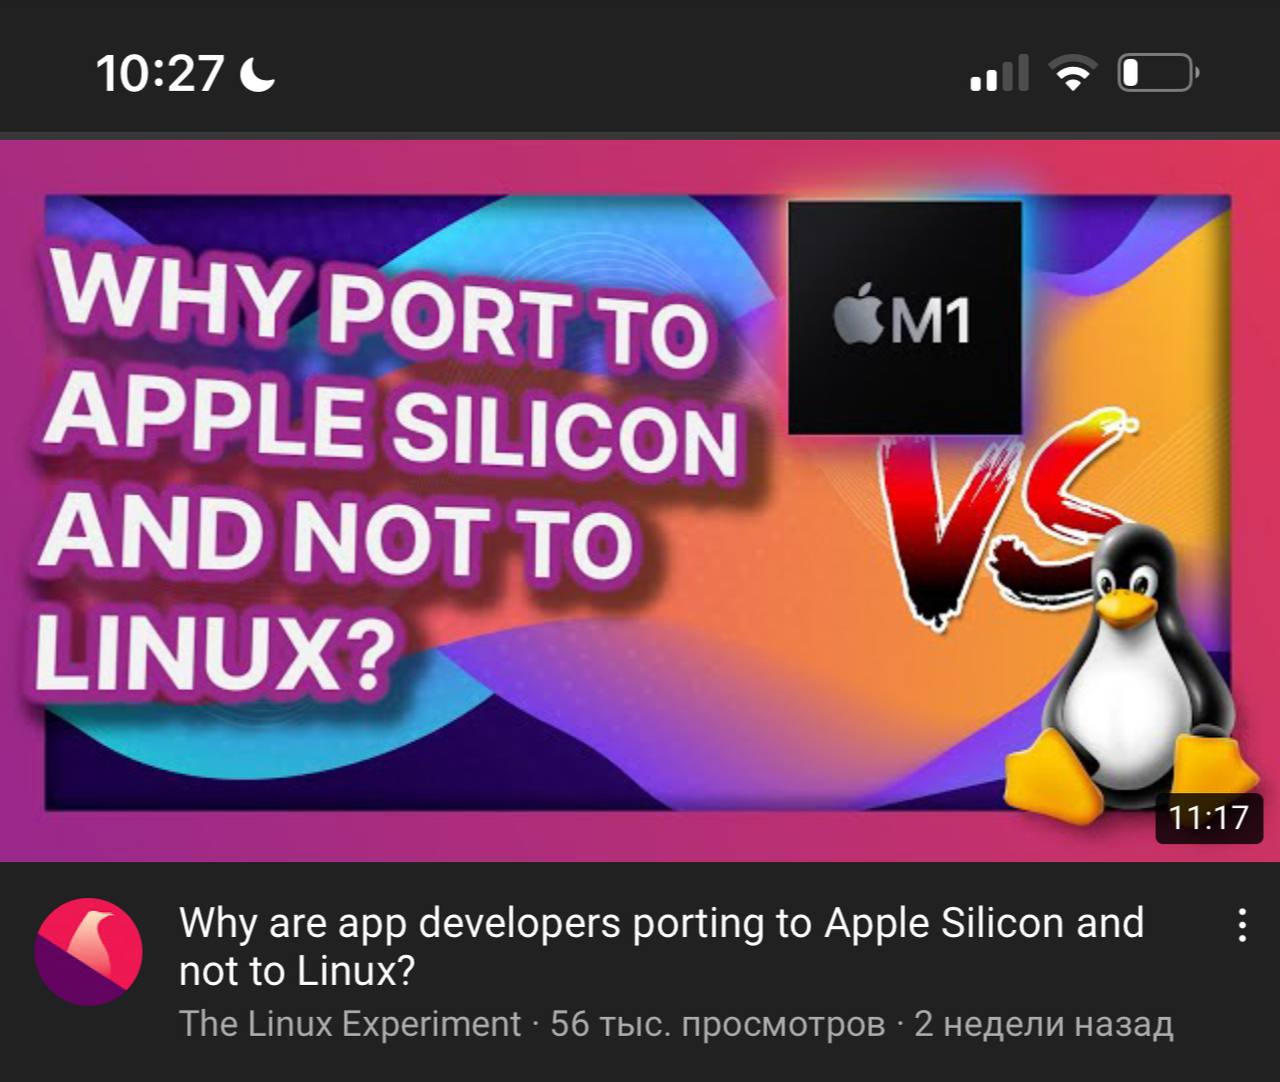
Task: Tap the 56 тыс. просмотров view count
Action: coord(717,1024)
